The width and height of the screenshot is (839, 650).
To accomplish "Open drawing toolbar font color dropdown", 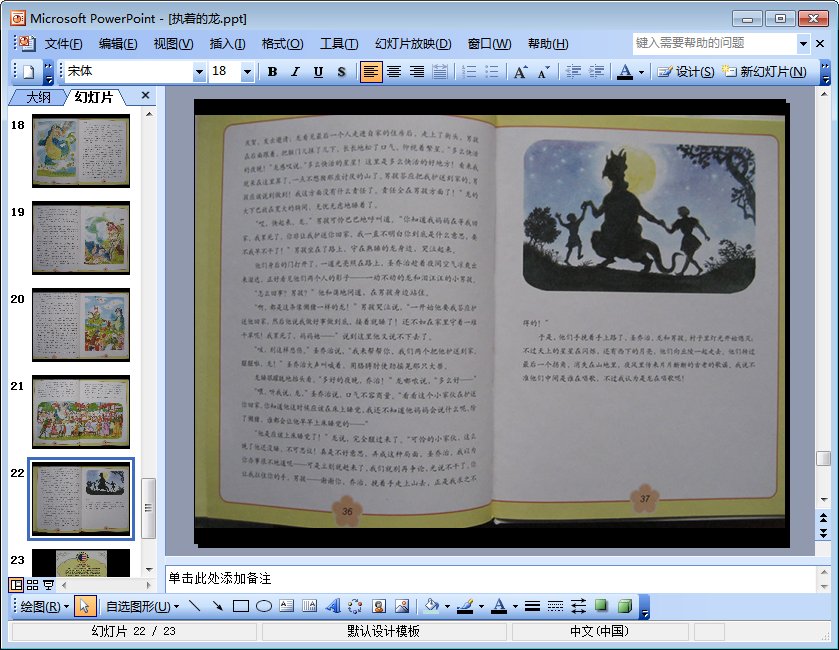I will [515, 606].
